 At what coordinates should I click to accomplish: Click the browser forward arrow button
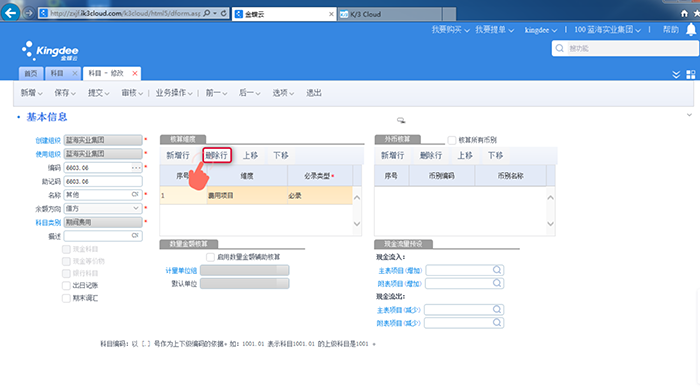29,13
